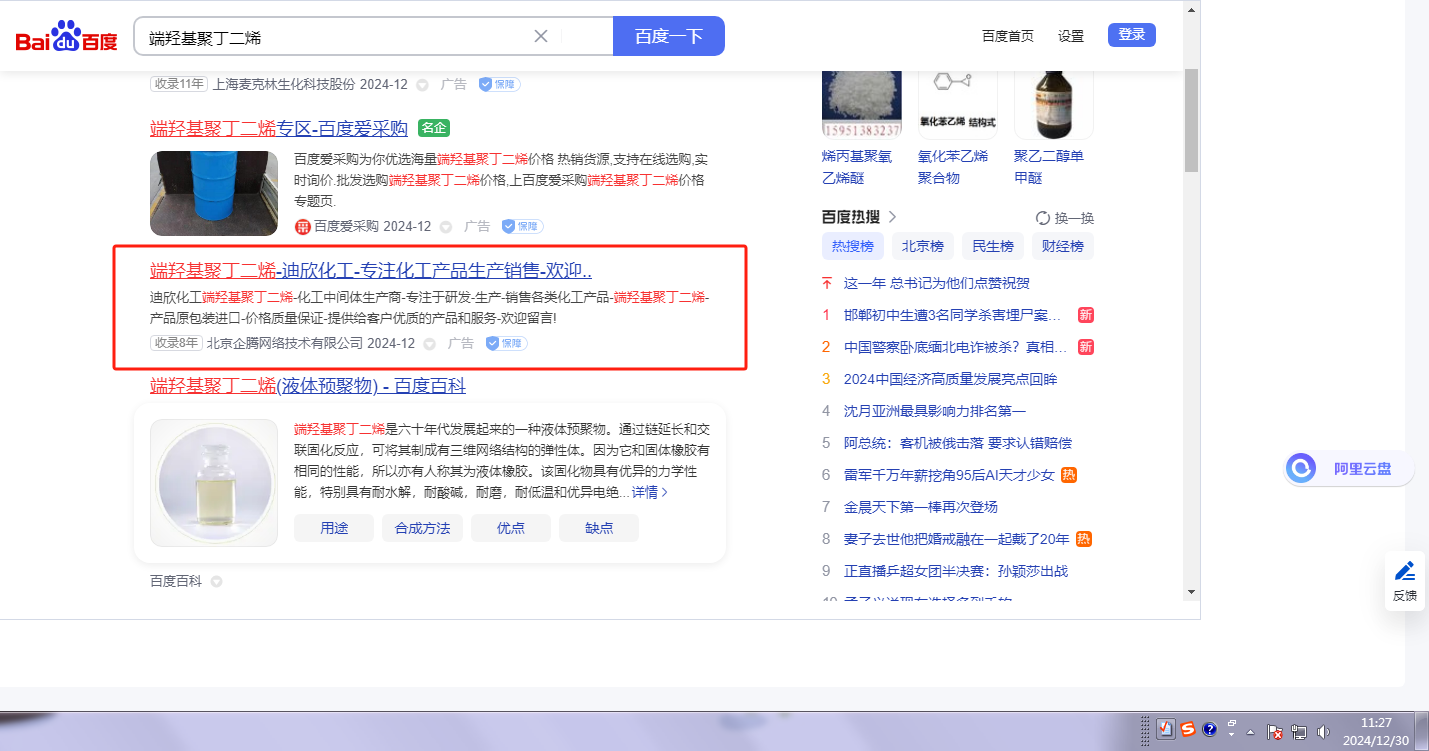
Task: Click 新 tag beside 邯郸初中生遭3名同学杀害埋尸案
Action: [1085, 315]
